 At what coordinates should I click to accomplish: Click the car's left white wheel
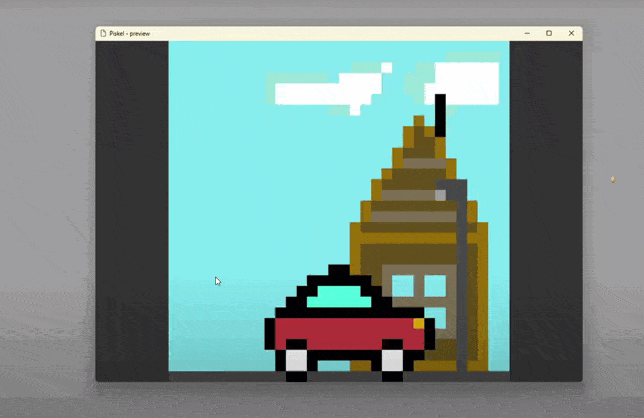pyautogui.click(x=297, y=358)
